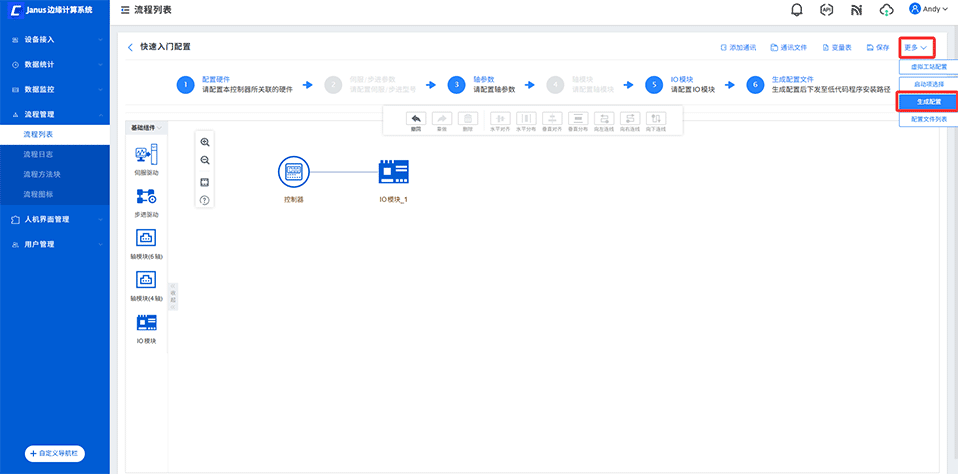958x474 pixels.
Task: Click the zoom in magnifier icon
Action: (x=205, y=143)
